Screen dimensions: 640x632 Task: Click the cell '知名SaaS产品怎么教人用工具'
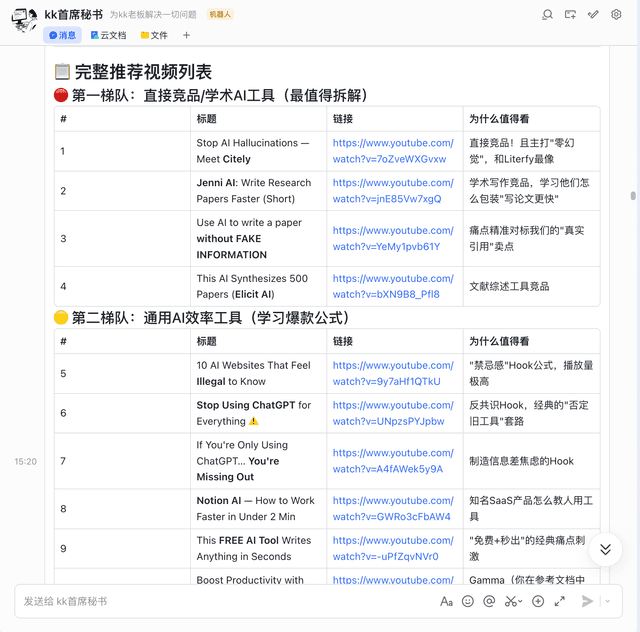(531, 509)
